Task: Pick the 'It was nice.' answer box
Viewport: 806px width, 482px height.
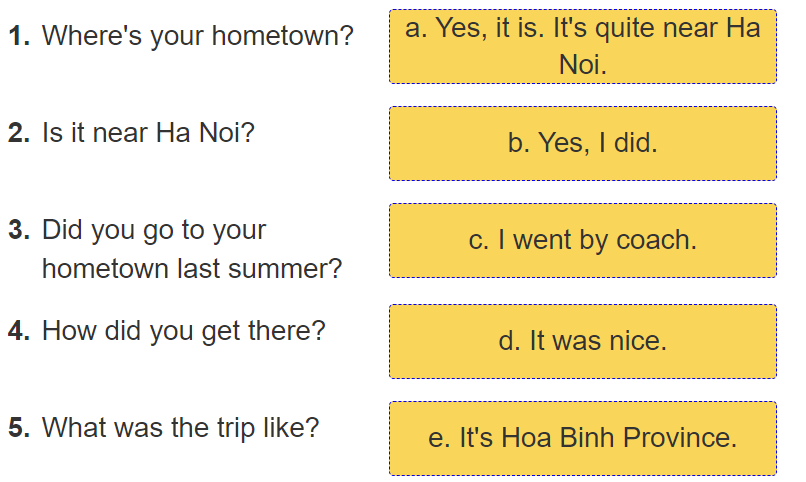Action: pyautogui.click(x=582, y=341)
